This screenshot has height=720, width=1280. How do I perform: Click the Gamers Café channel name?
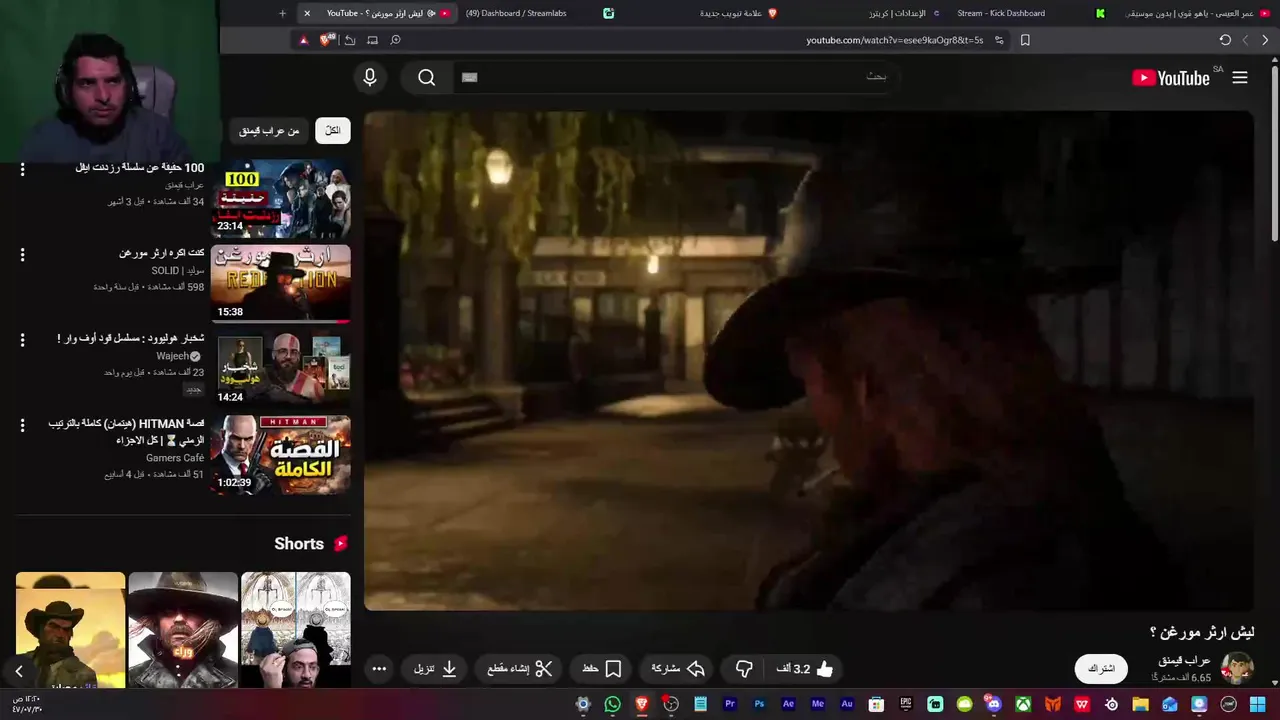pyautogui.click(x=175, y=458)
